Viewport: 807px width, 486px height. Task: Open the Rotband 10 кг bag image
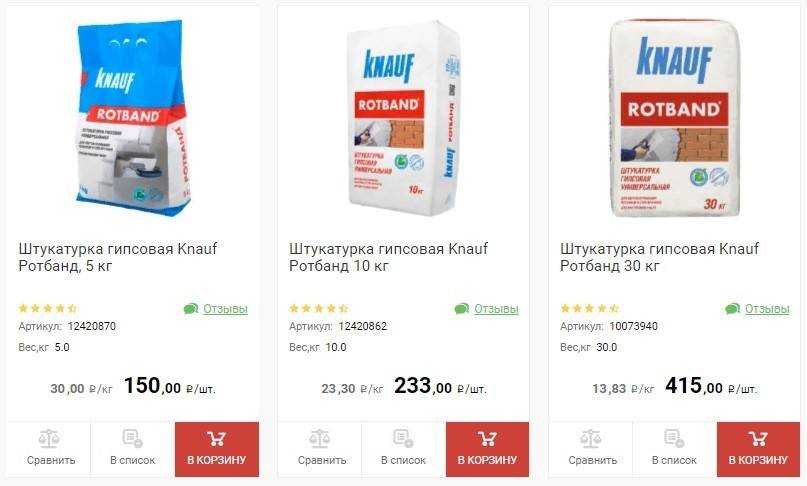tap(404, 118)
